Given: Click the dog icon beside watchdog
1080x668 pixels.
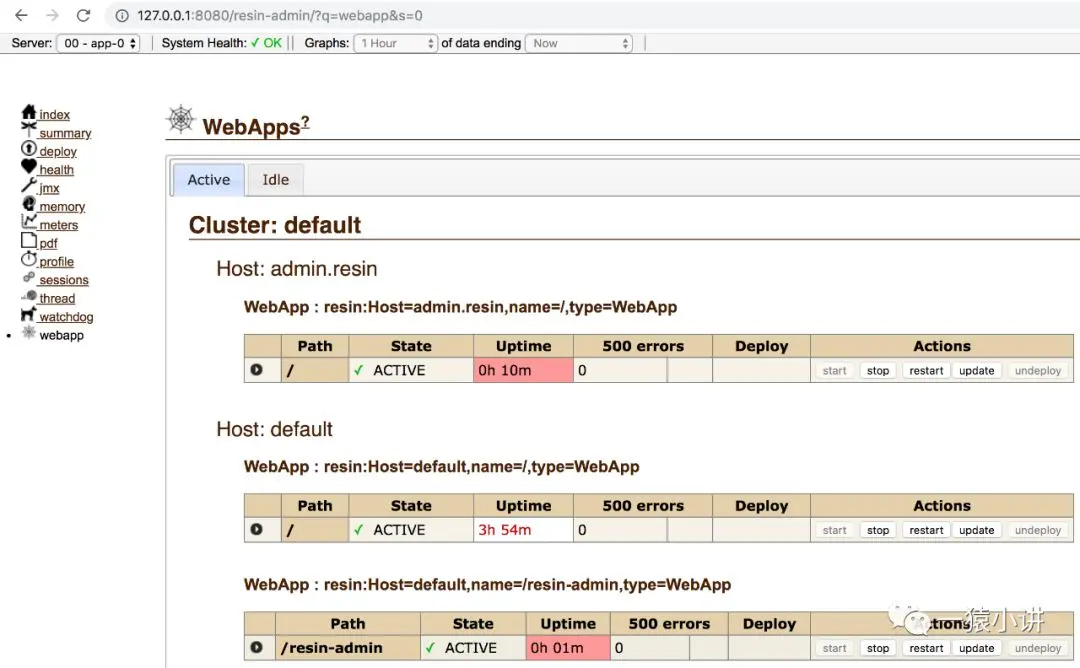Looking at the screenshot, I should pos(28,314).
